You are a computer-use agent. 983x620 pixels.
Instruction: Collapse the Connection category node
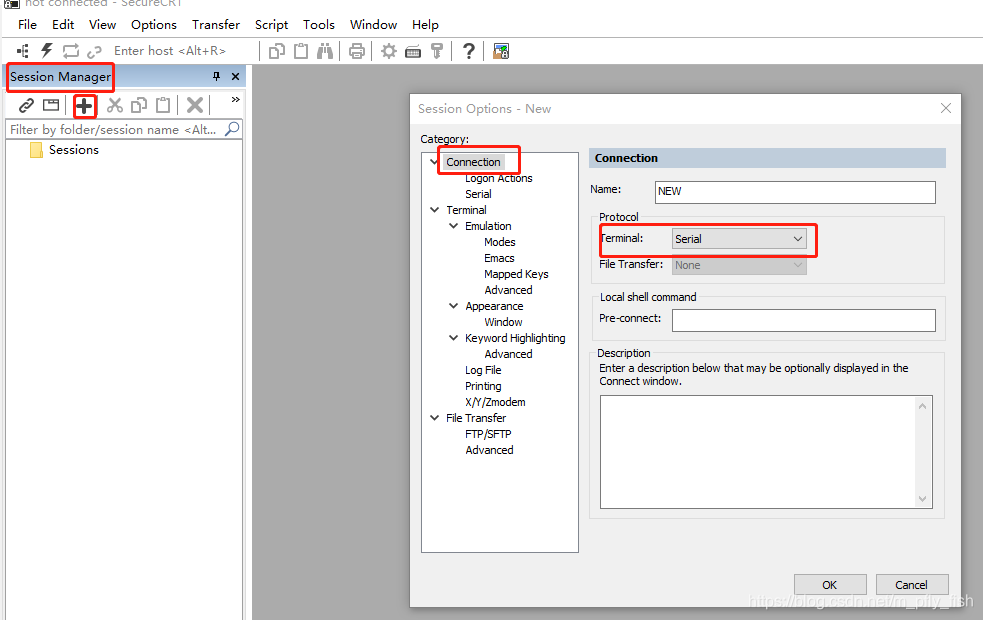pyautogui.click(x=434, y=162)
